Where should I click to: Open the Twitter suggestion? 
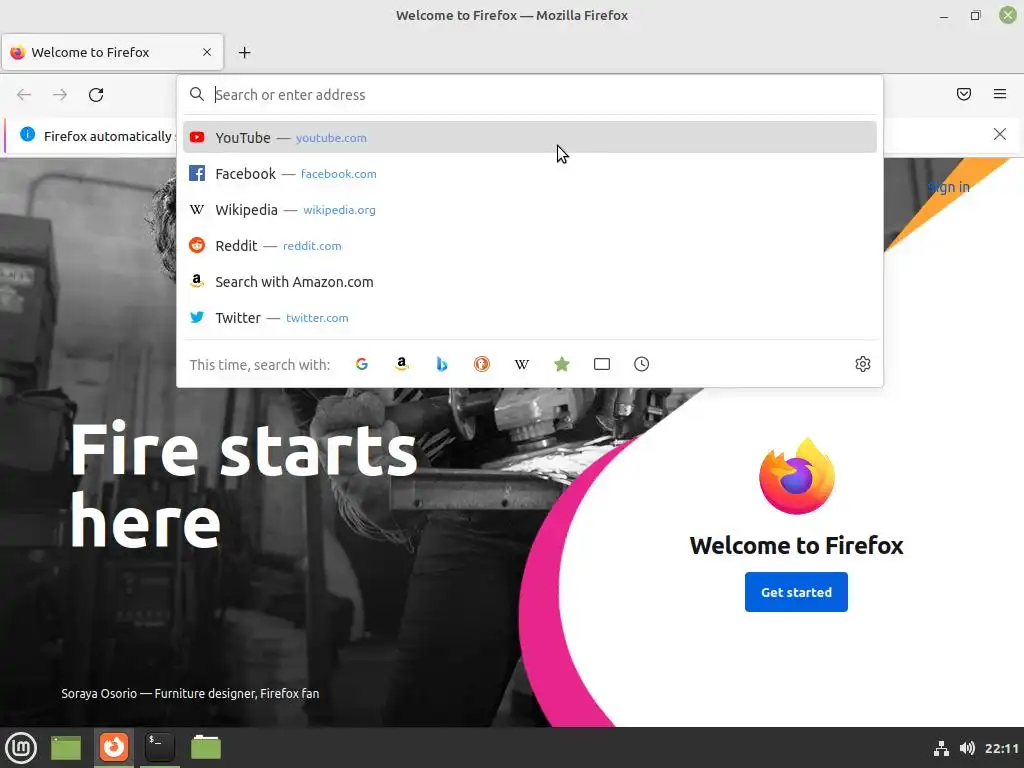coord(530,317)
